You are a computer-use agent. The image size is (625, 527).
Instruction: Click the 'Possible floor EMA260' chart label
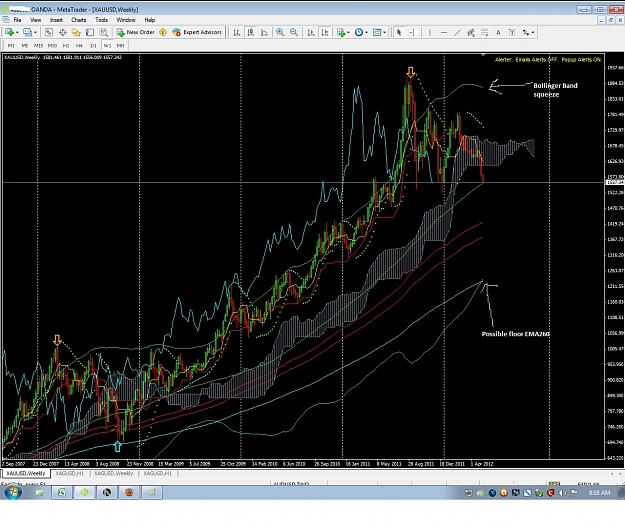tap(515, 334)
